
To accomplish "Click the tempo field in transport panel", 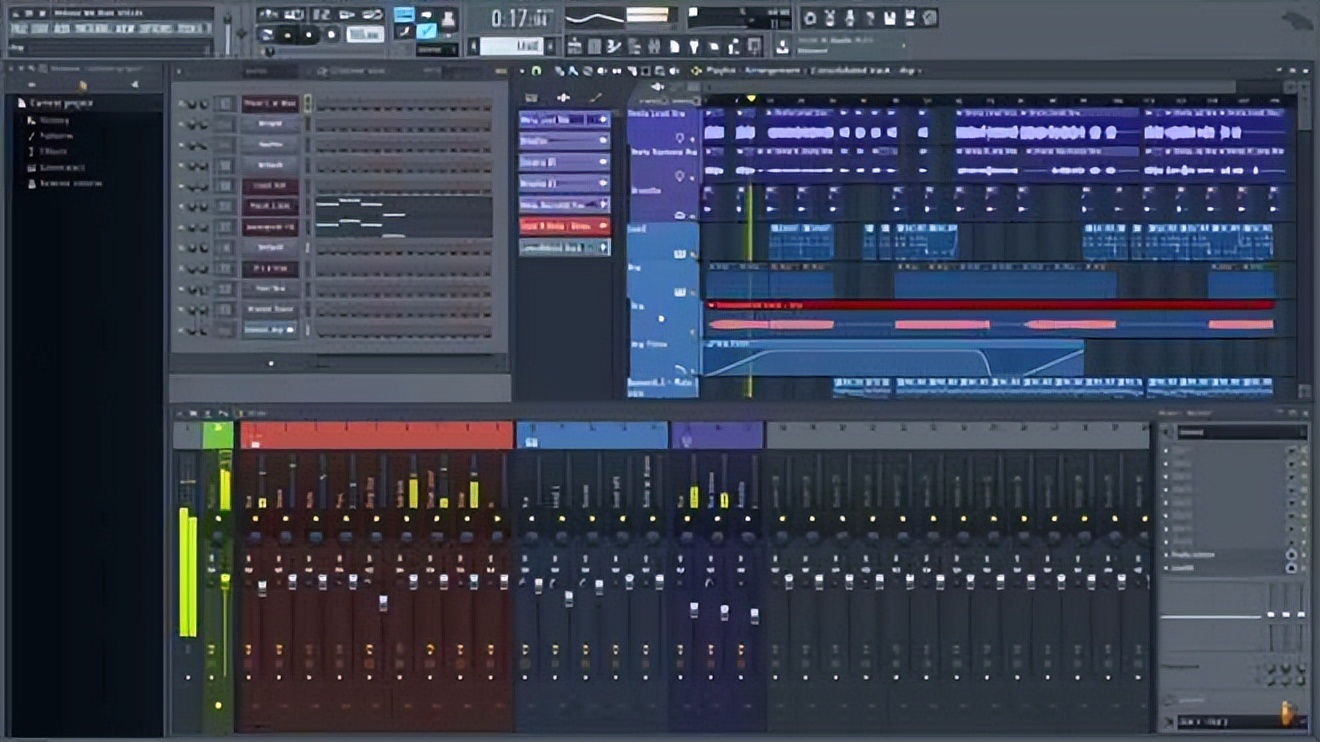I will (364, 35).
